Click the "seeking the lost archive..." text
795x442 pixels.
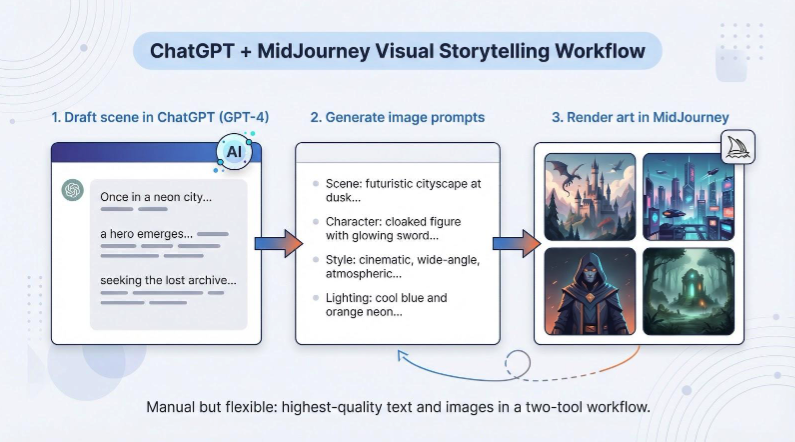(168, 279)
